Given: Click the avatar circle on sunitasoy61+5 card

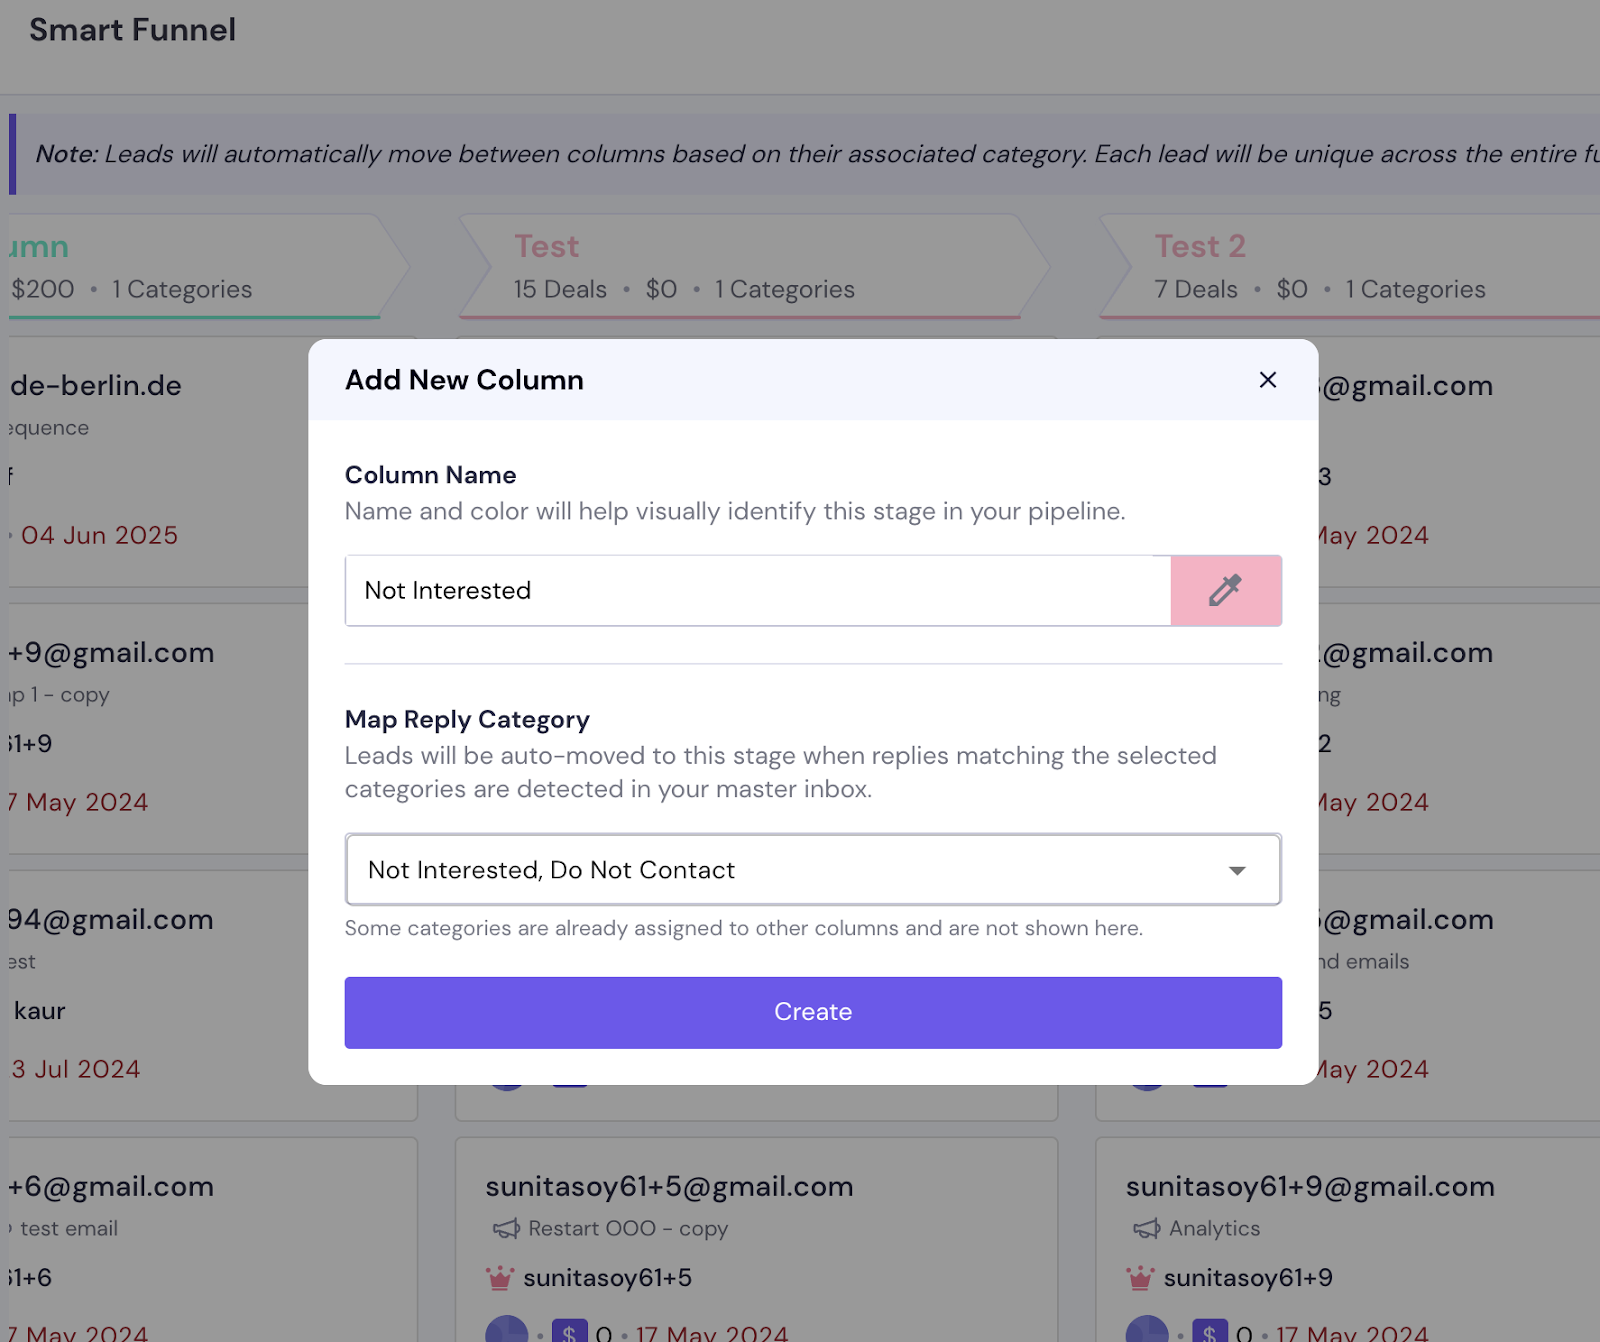Looking at the screenshot, I should pyautogui.click(x=506, y=1330).
